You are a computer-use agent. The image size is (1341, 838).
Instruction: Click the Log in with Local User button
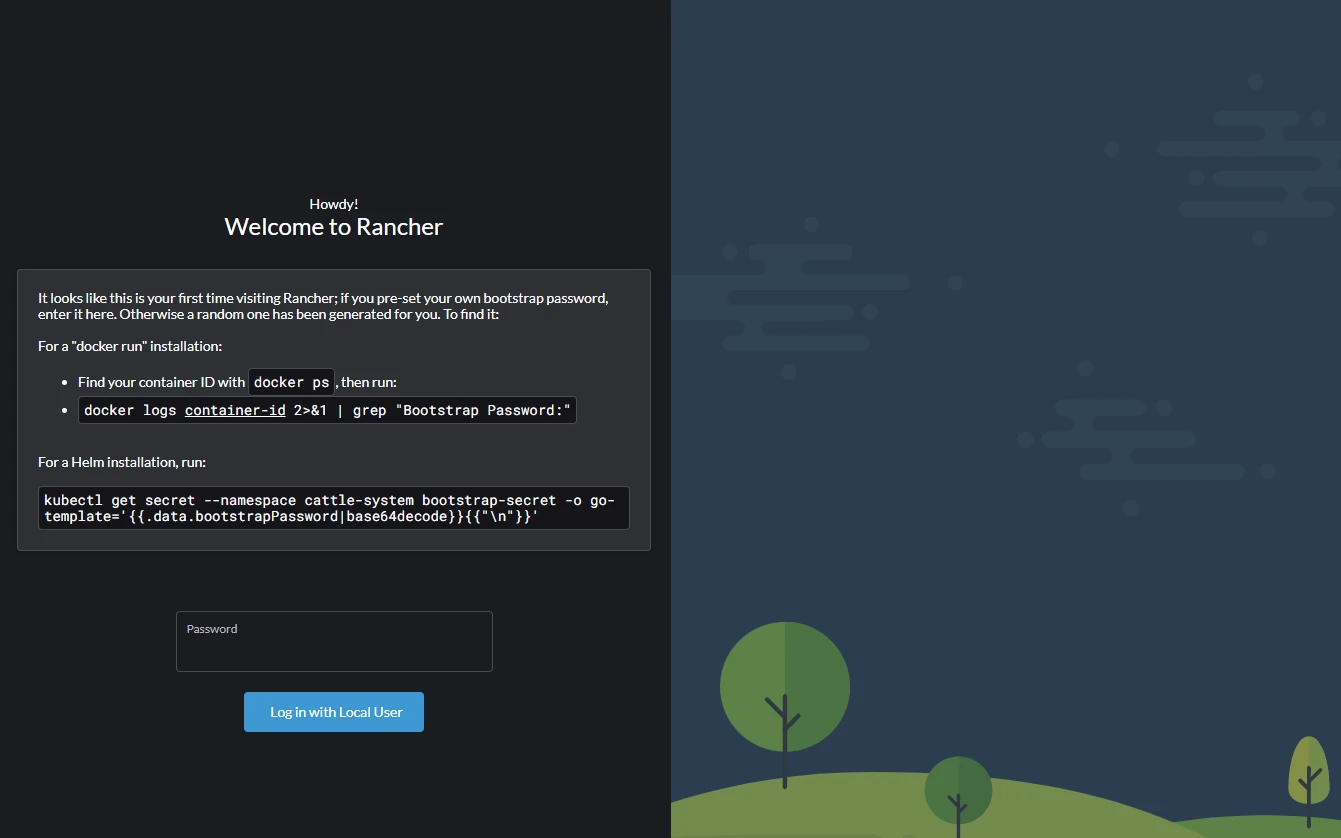[x=334, y=712]
